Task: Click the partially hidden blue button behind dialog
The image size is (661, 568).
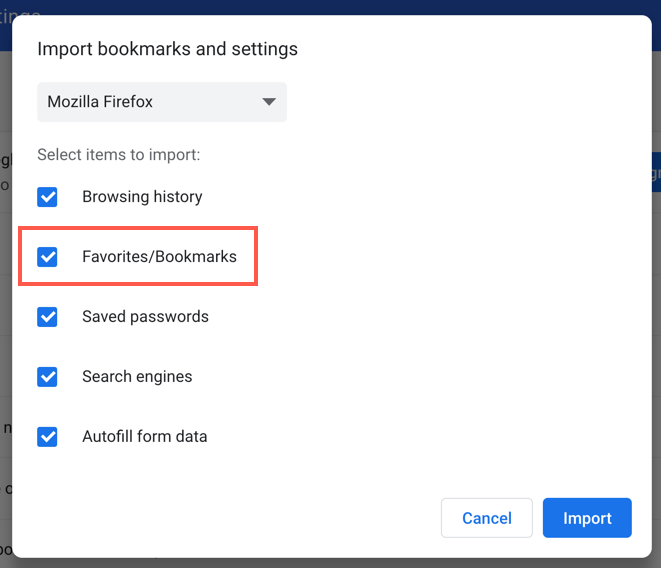Action: [x=656, y=172]
